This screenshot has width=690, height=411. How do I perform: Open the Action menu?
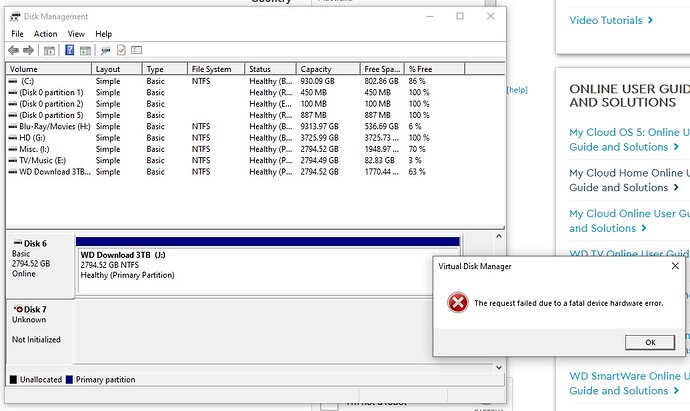click(45, 34)
